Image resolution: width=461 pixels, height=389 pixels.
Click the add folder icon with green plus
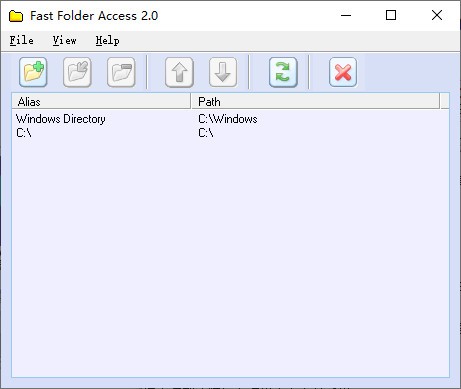(33, 72)
